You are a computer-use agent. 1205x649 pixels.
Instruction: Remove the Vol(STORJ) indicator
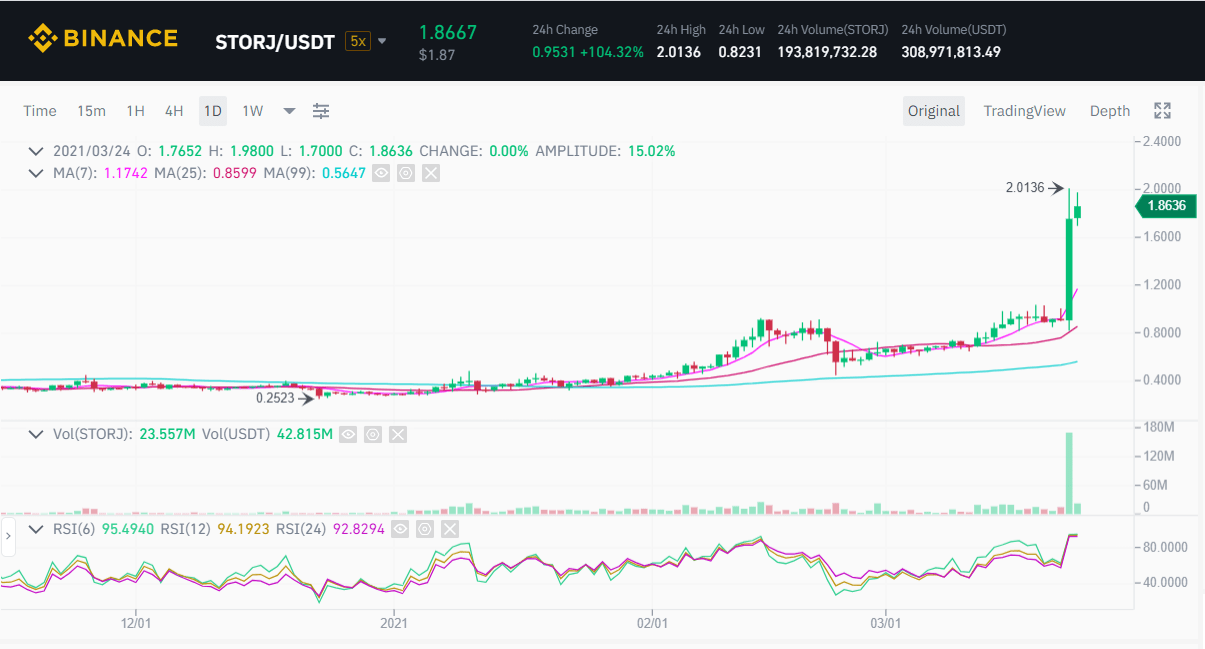pyautogui.click(x=397, y=434)
